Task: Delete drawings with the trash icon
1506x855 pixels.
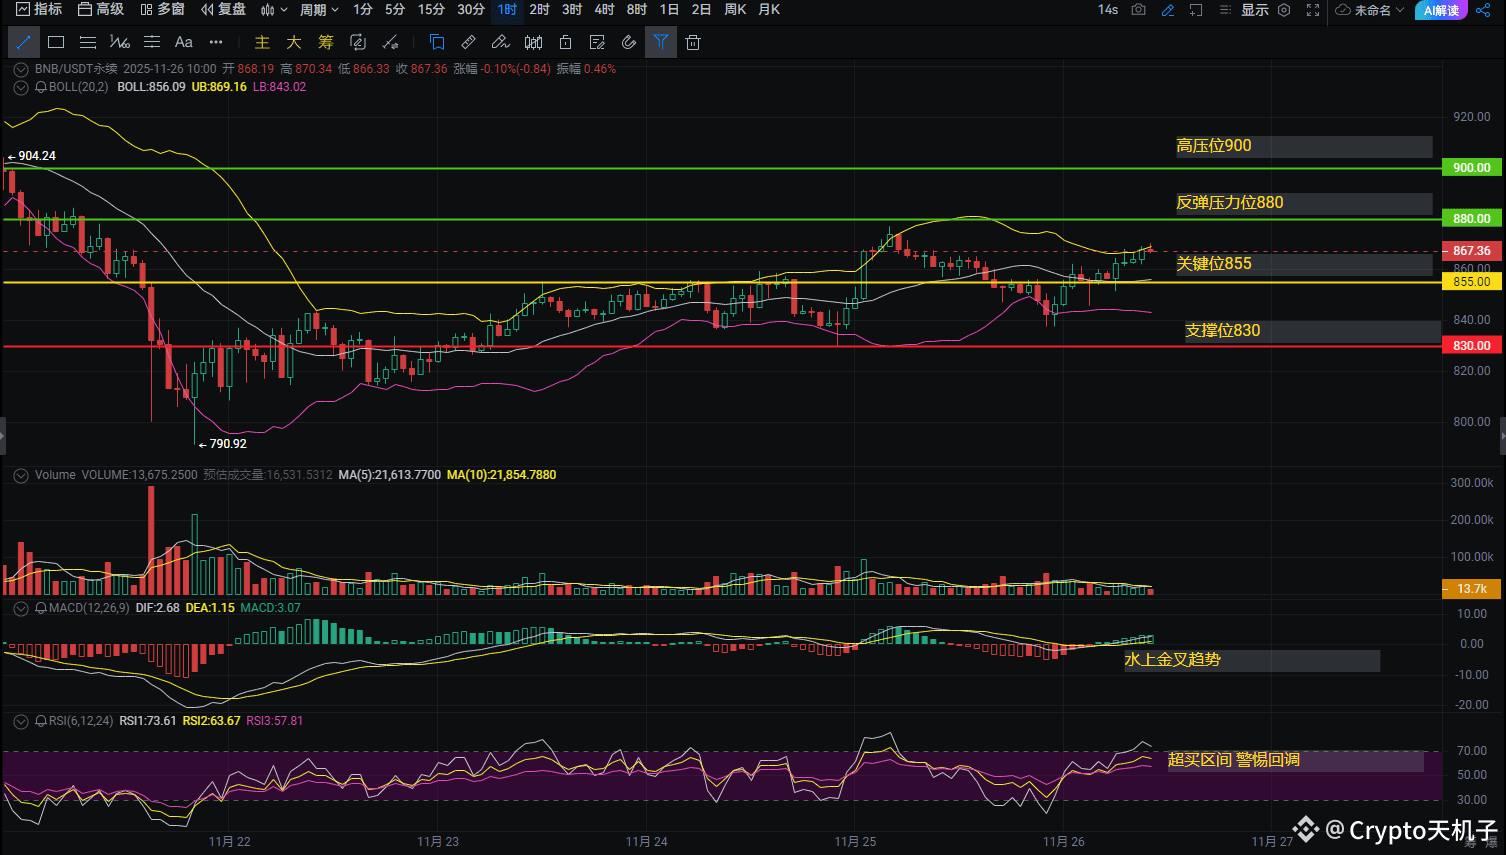Action: pos(693,42)
